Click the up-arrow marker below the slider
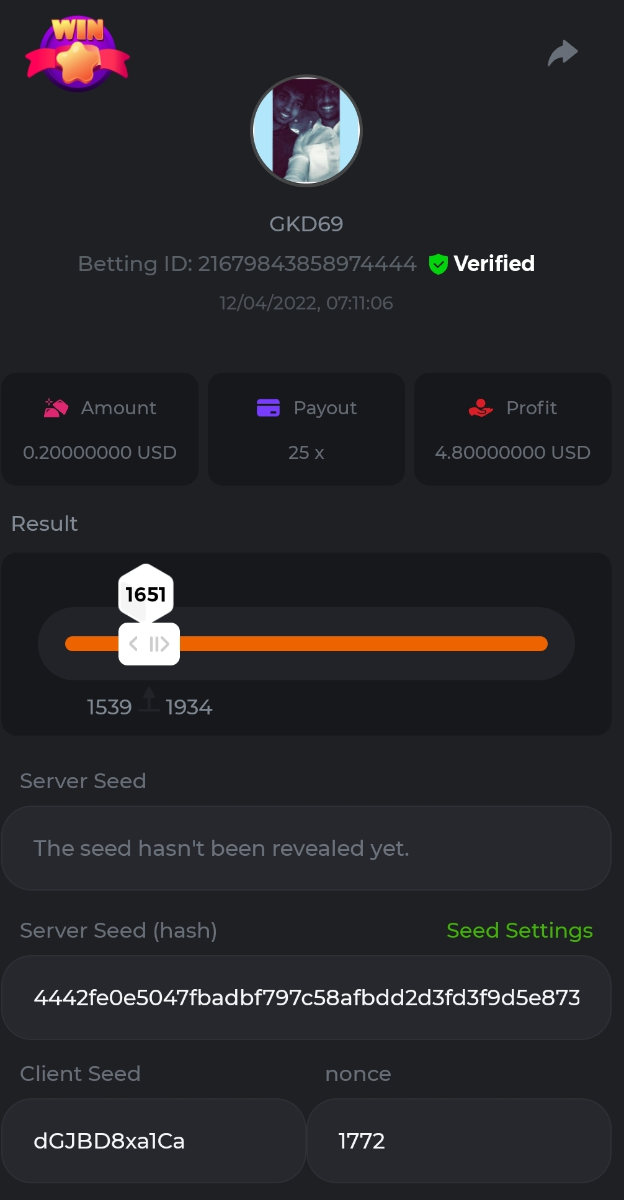This screenshot has width=624, height=1200. coord(149,700)
